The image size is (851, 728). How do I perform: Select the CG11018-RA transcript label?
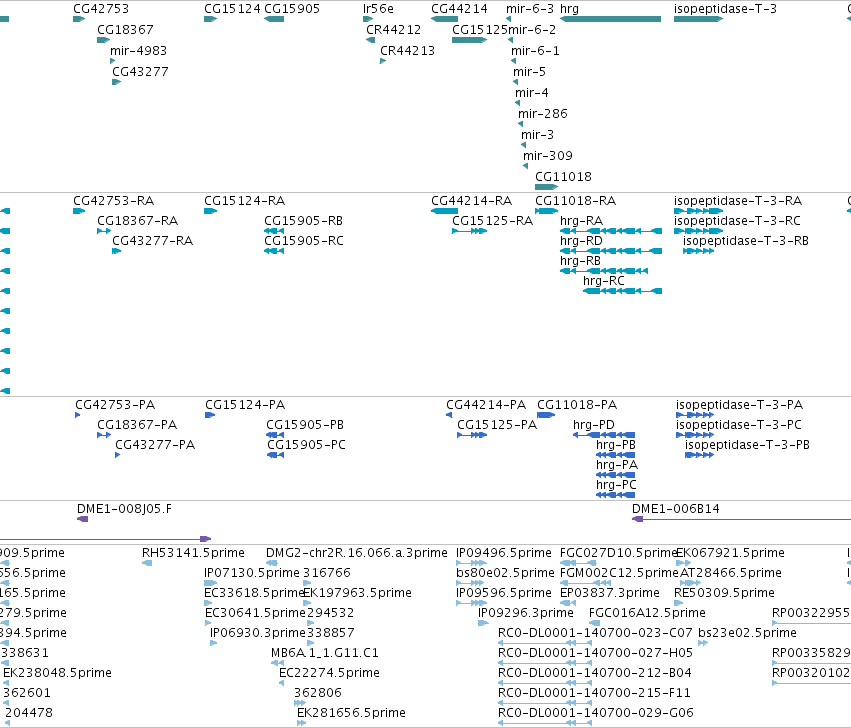pos(575,201)
